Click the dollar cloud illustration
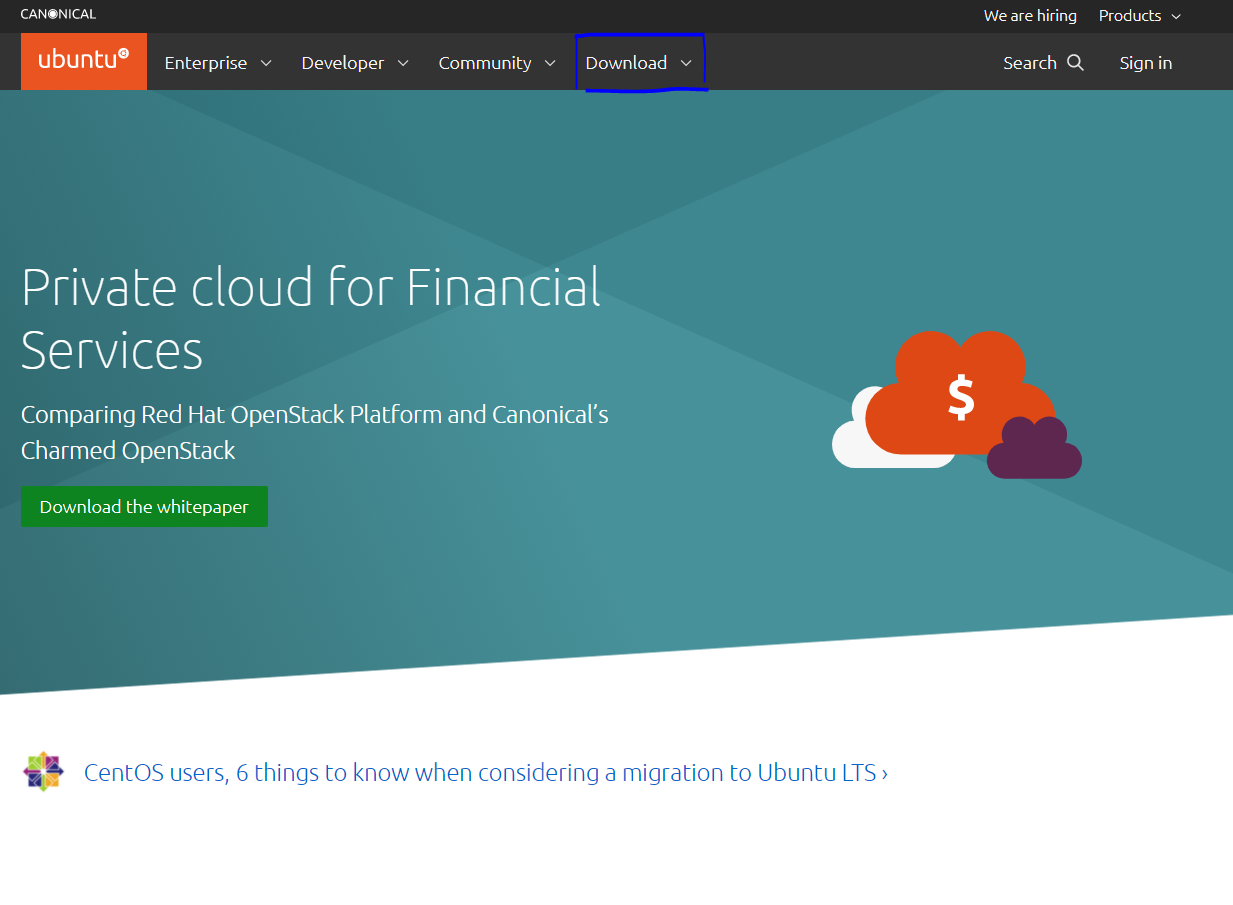Screen dimensions: 1233x905 click(x=957, y=404)
